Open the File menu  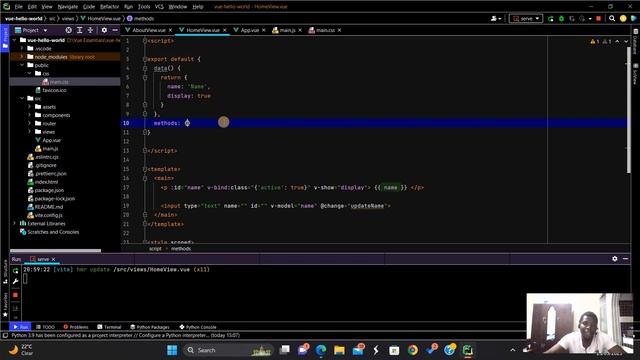(19, 7)
